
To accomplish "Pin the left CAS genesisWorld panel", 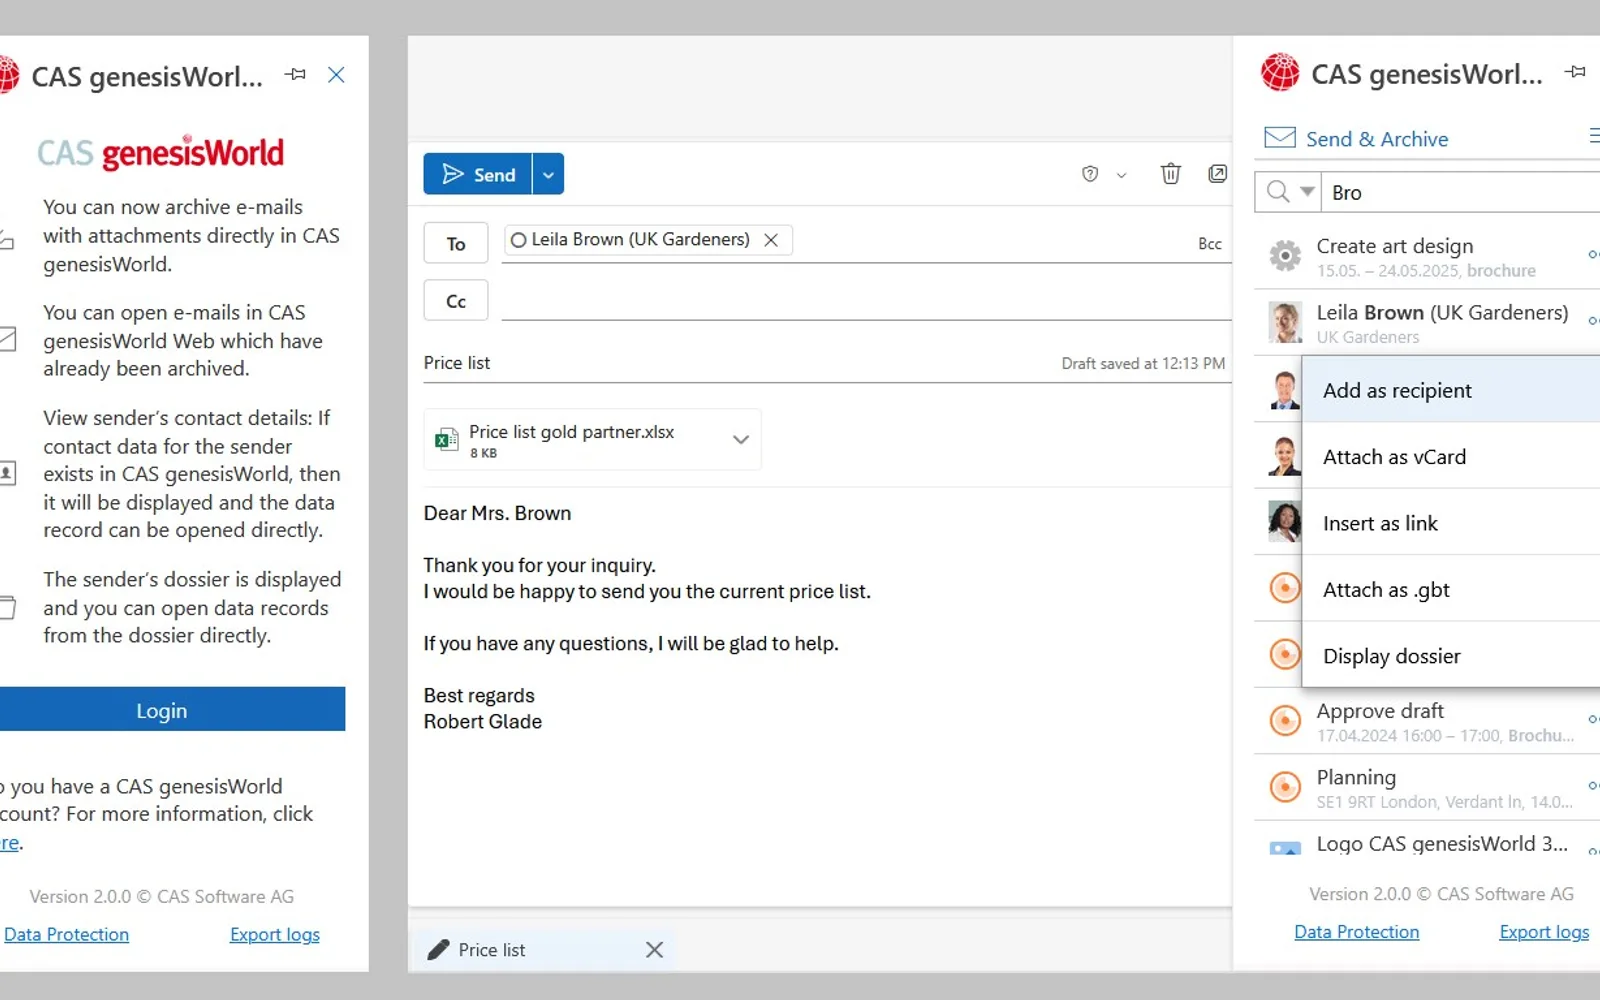I will (x=295, y=75).
